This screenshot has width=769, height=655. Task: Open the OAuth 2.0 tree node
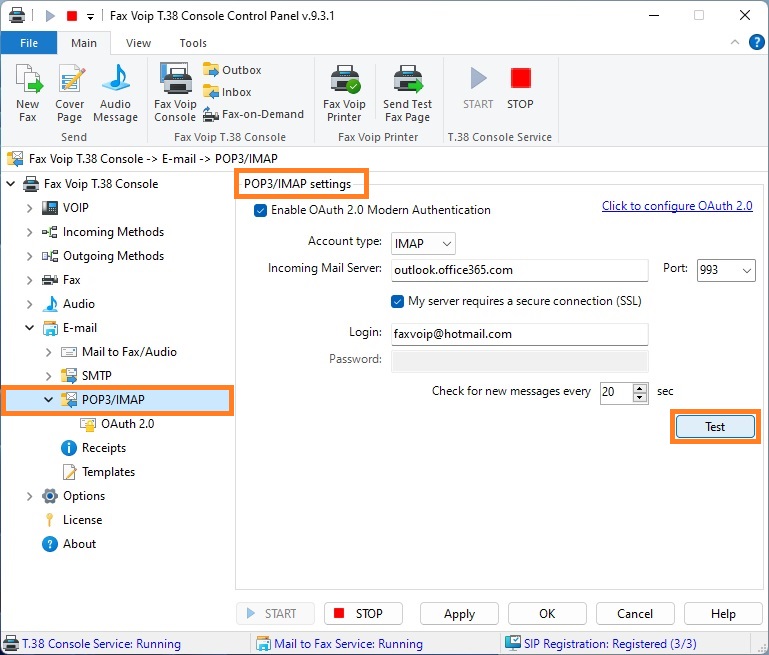coord(128,424)
